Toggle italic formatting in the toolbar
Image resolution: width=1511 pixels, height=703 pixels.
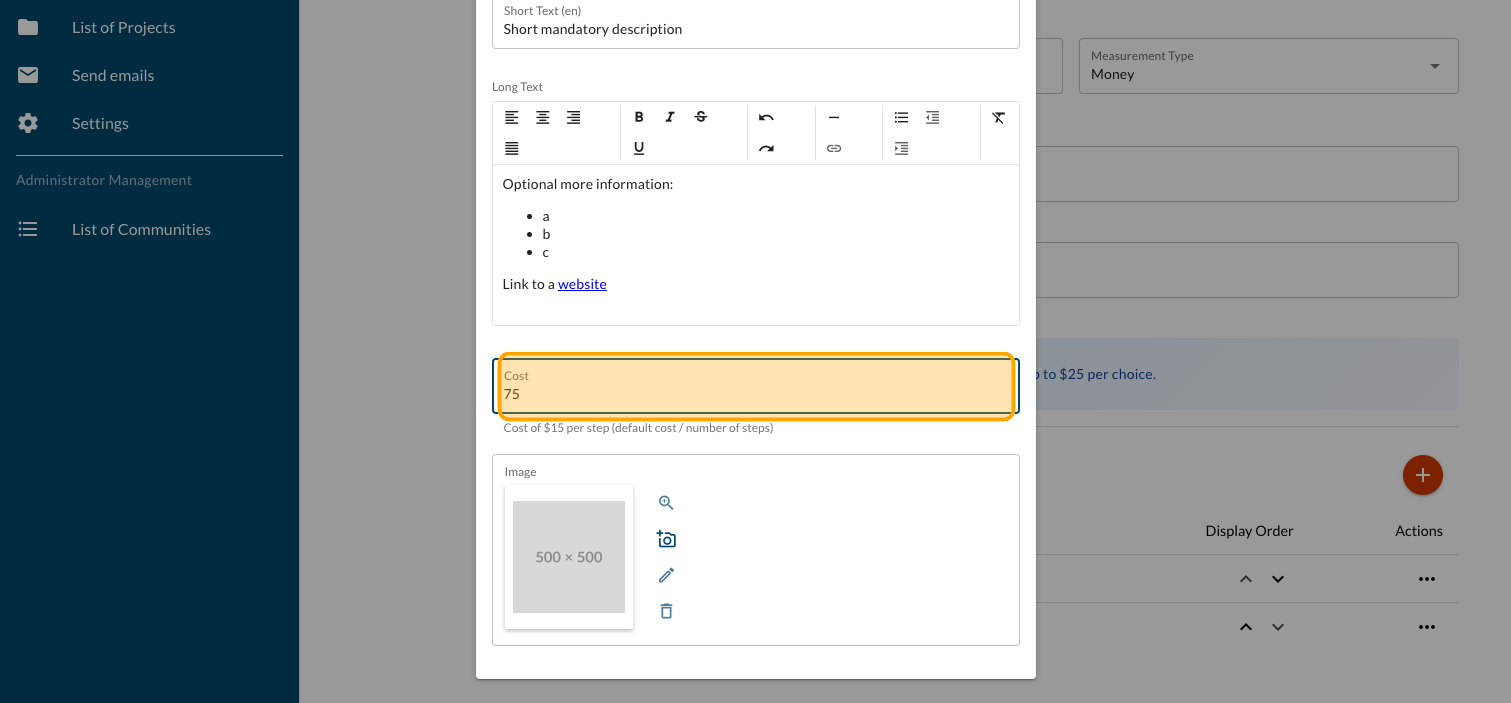(x=670, y=117)
